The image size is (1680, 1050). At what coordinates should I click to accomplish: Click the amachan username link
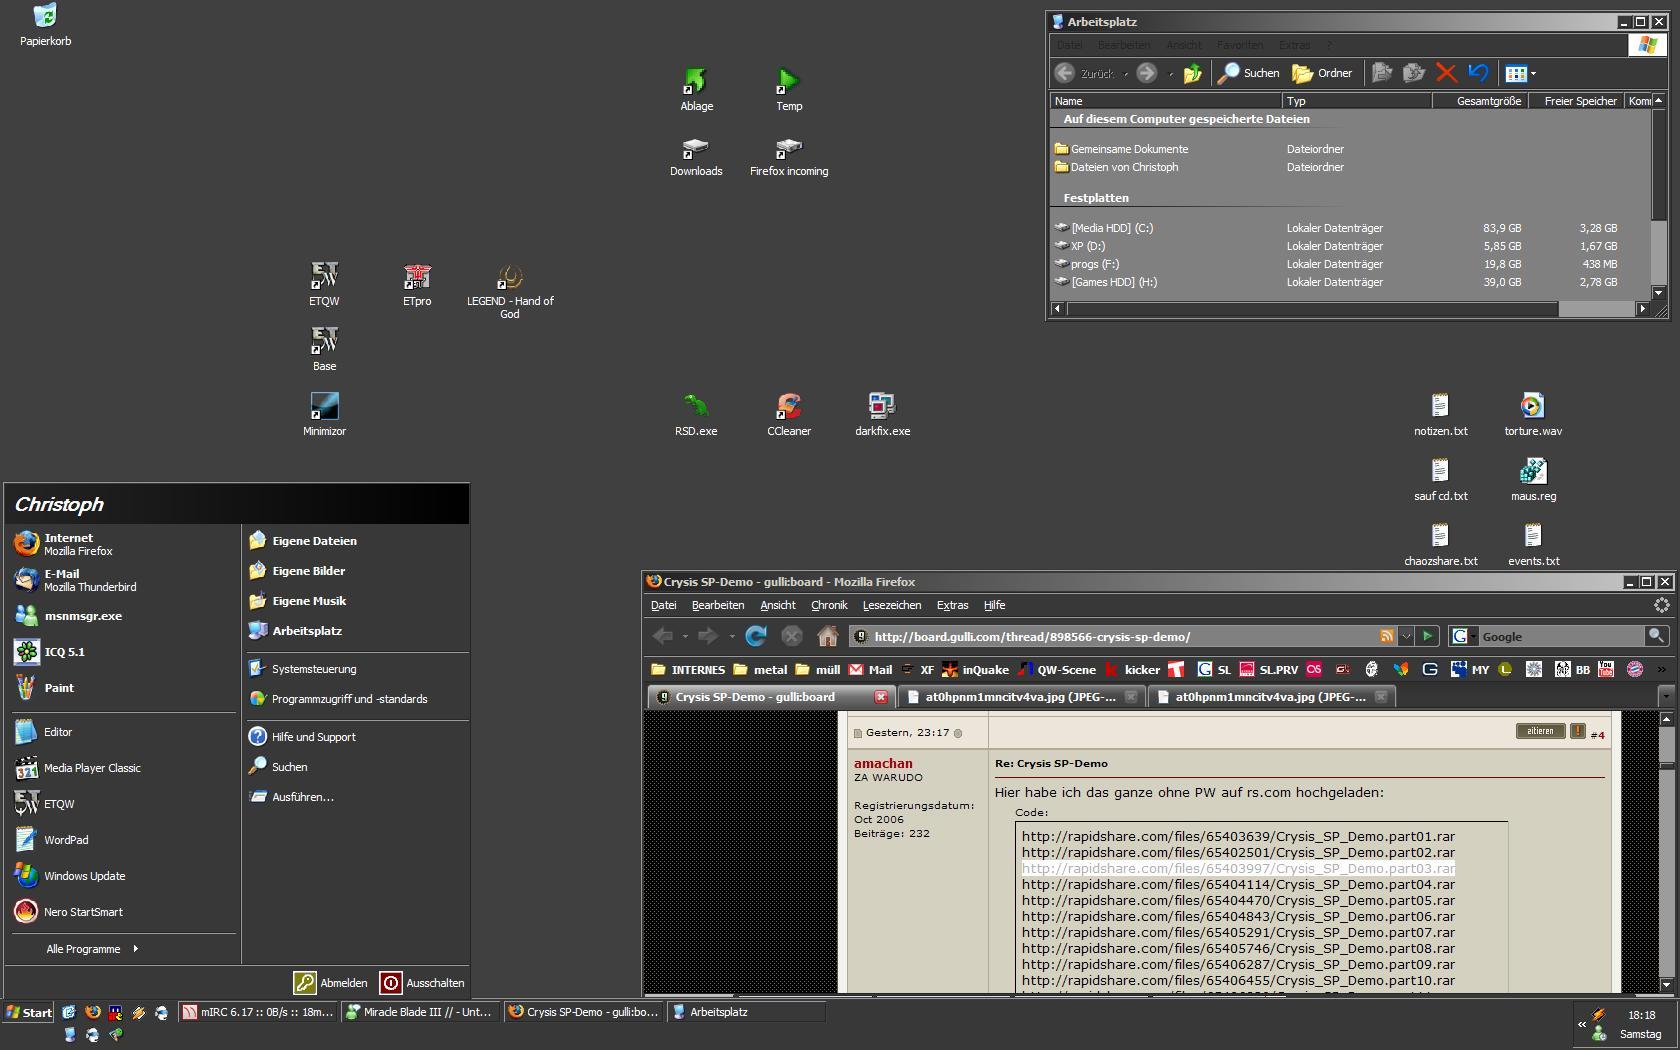point(883,763)
